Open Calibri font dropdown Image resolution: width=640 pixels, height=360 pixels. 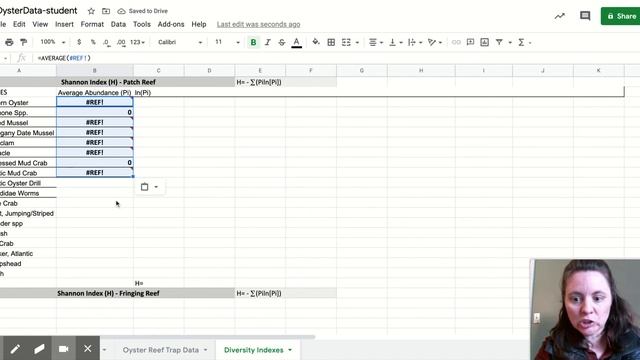click(x=180, y=42)
